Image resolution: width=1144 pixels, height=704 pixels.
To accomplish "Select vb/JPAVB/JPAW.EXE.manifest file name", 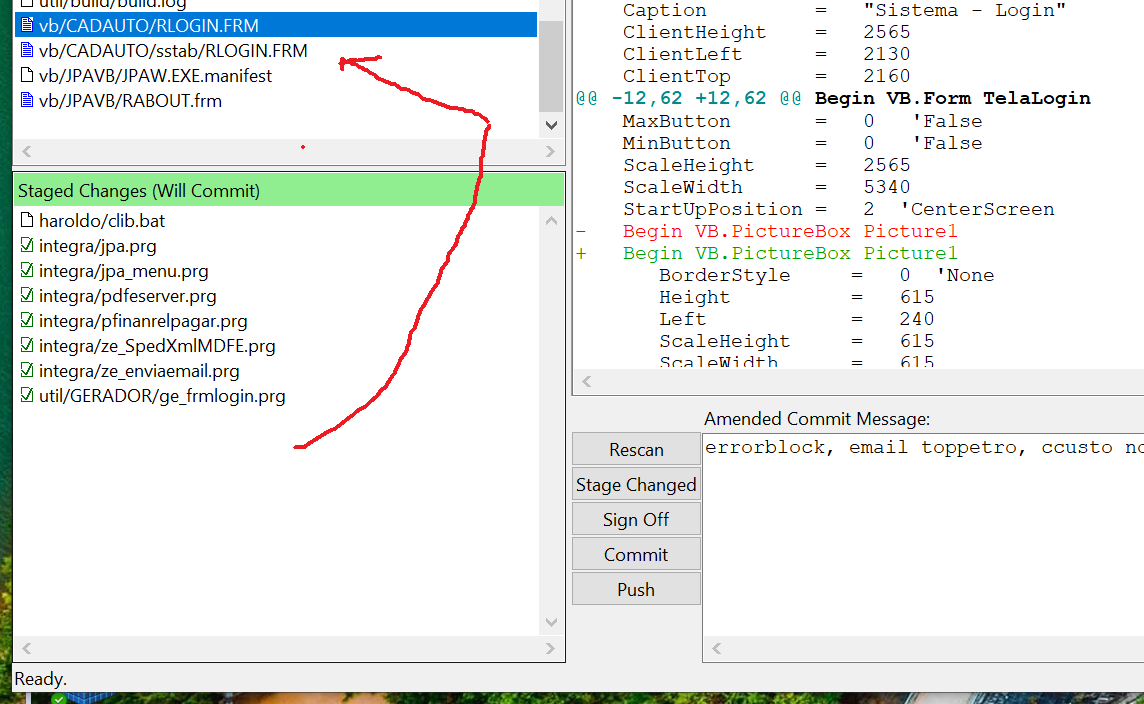I will [155, 76].
